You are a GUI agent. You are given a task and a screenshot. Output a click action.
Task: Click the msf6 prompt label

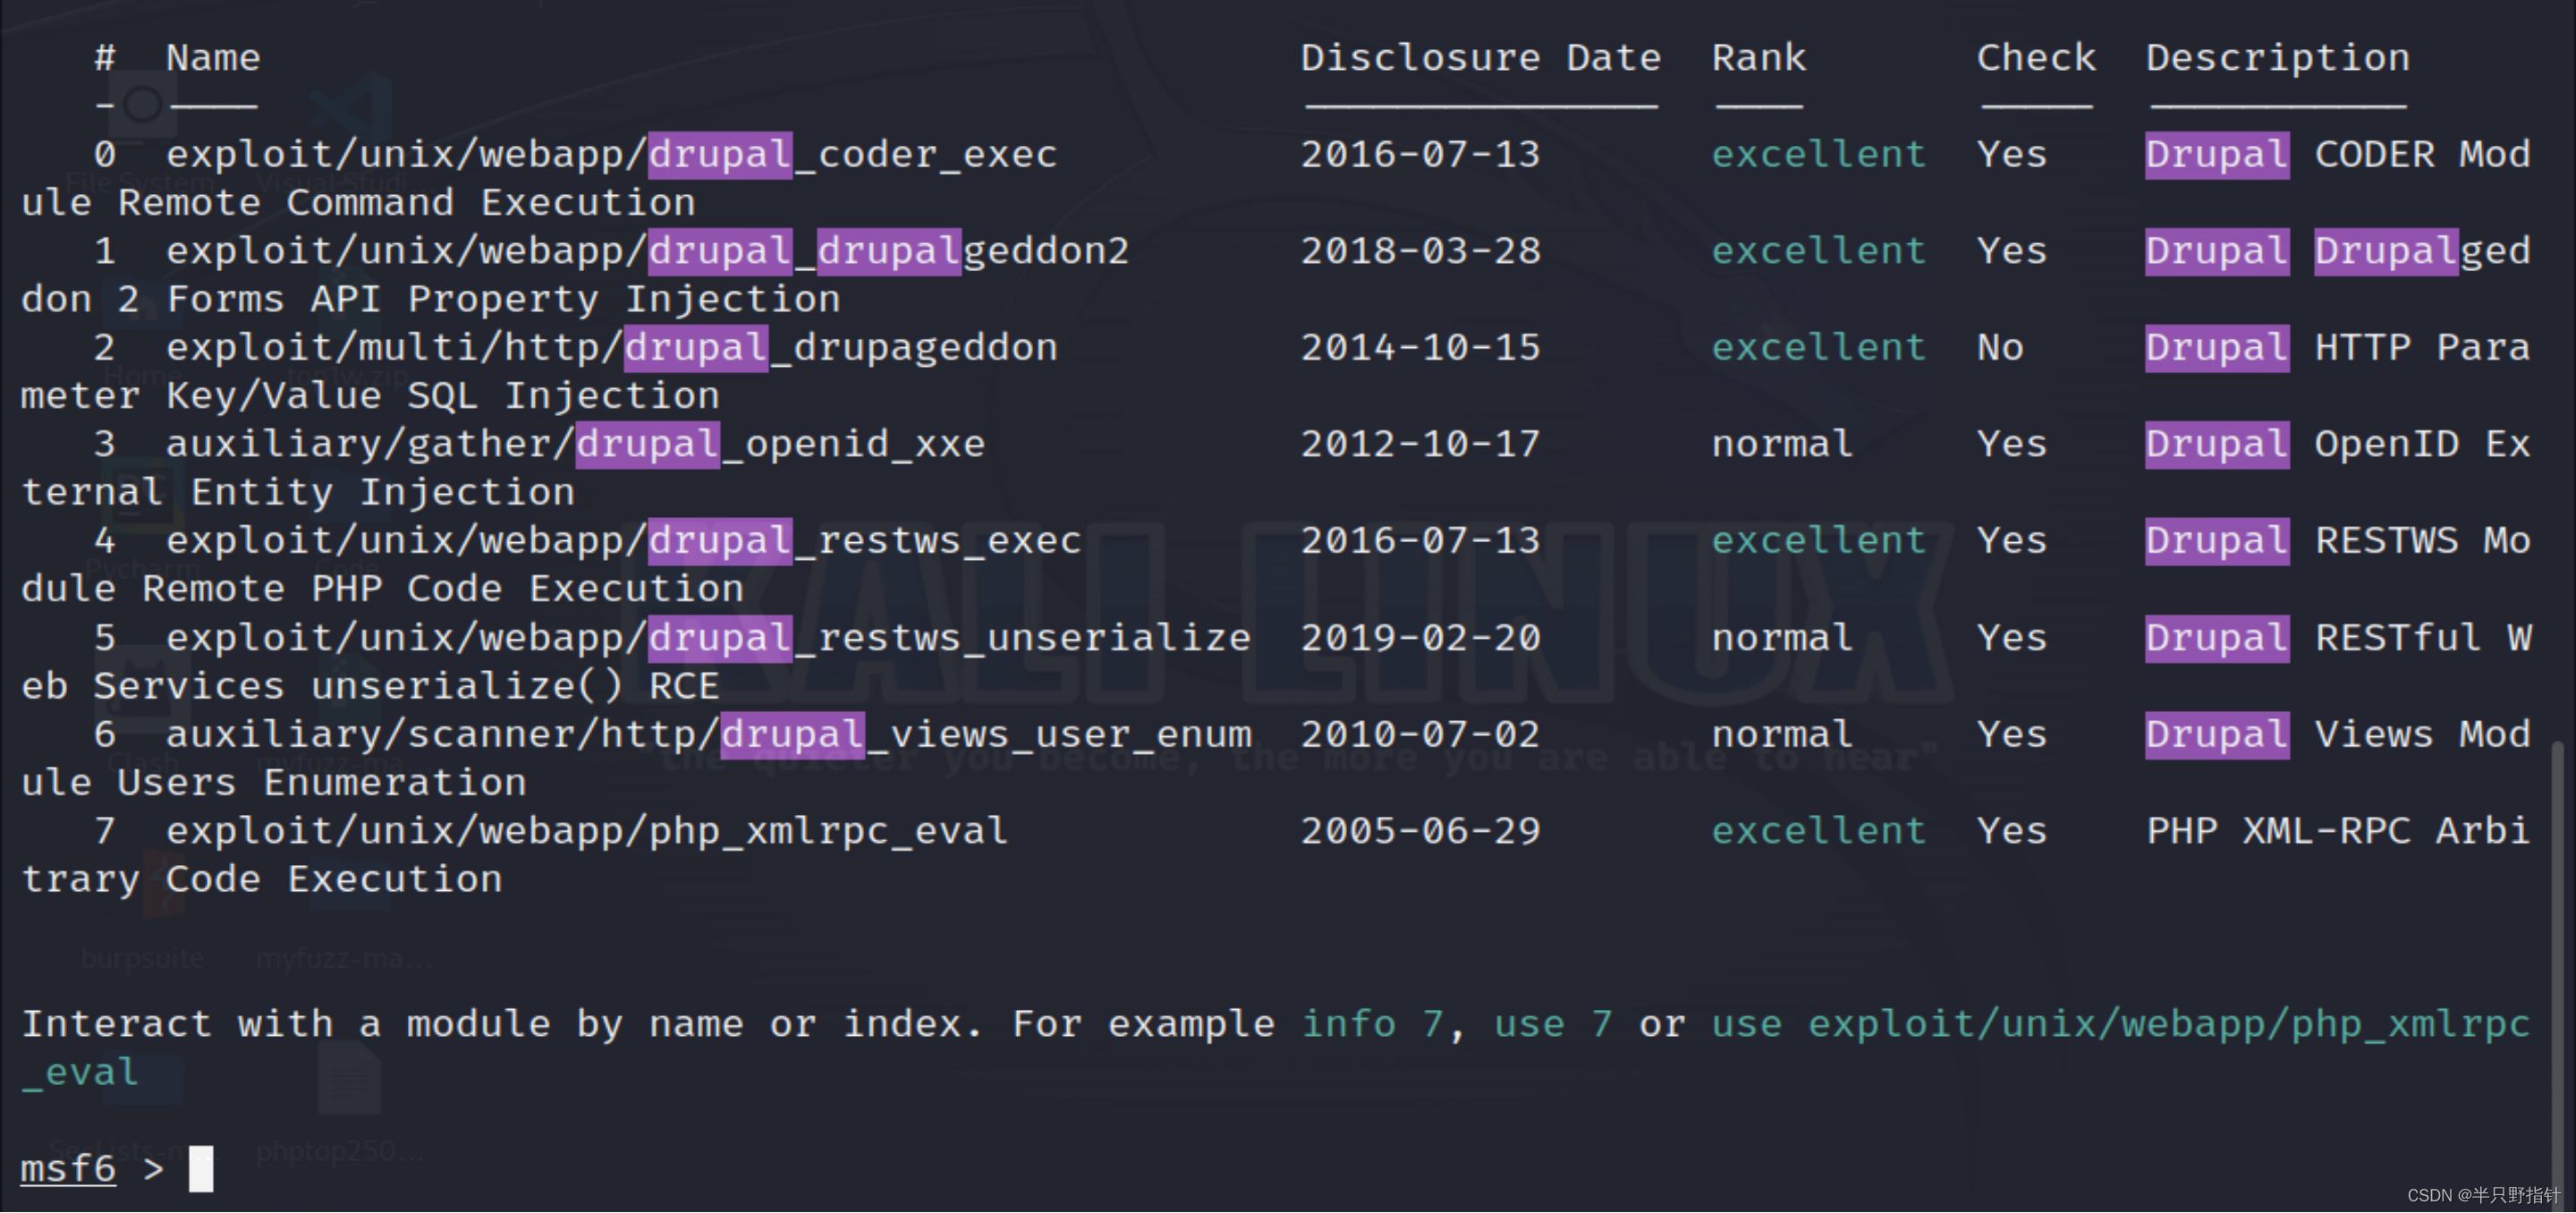point(68,1169)
